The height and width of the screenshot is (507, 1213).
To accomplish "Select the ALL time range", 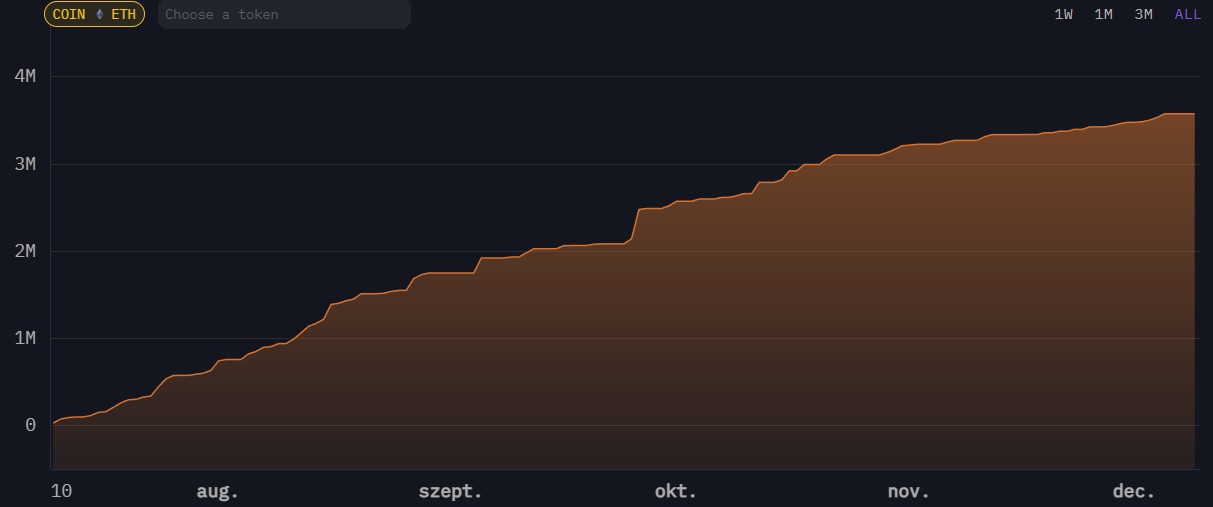I will coord(1188,14).
